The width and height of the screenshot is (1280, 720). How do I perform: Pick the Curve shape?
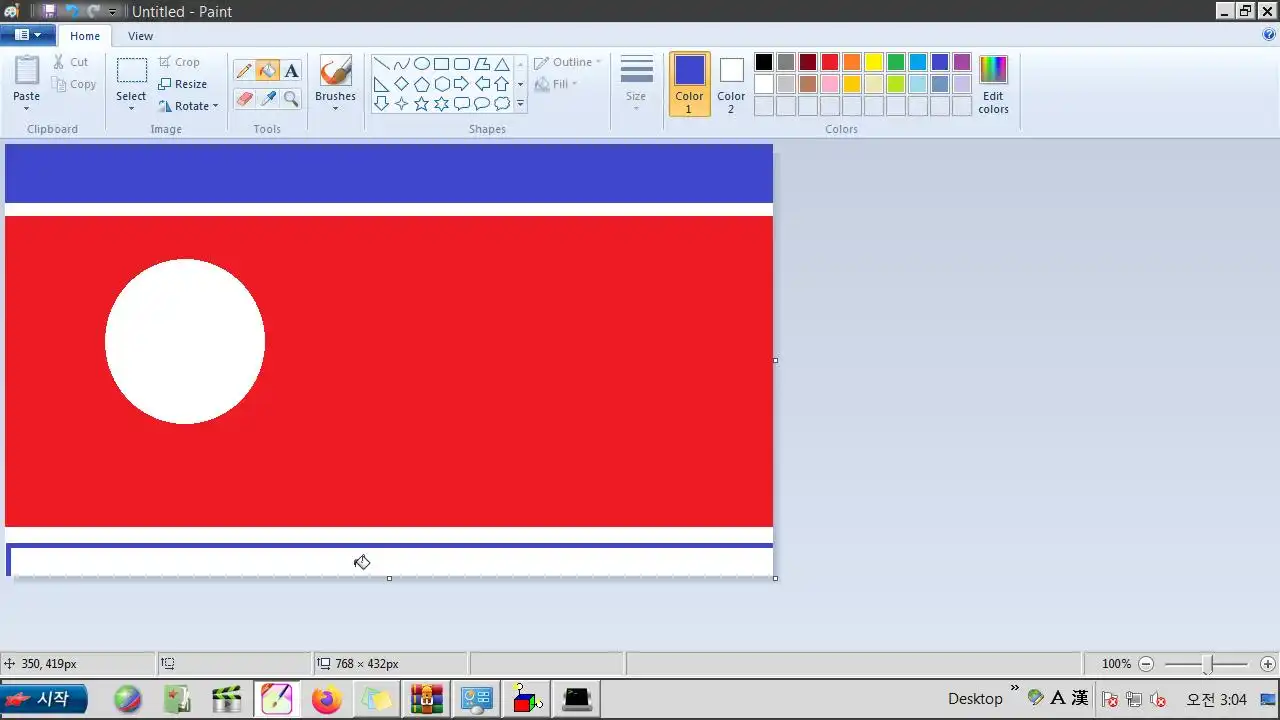click(401, 64)
